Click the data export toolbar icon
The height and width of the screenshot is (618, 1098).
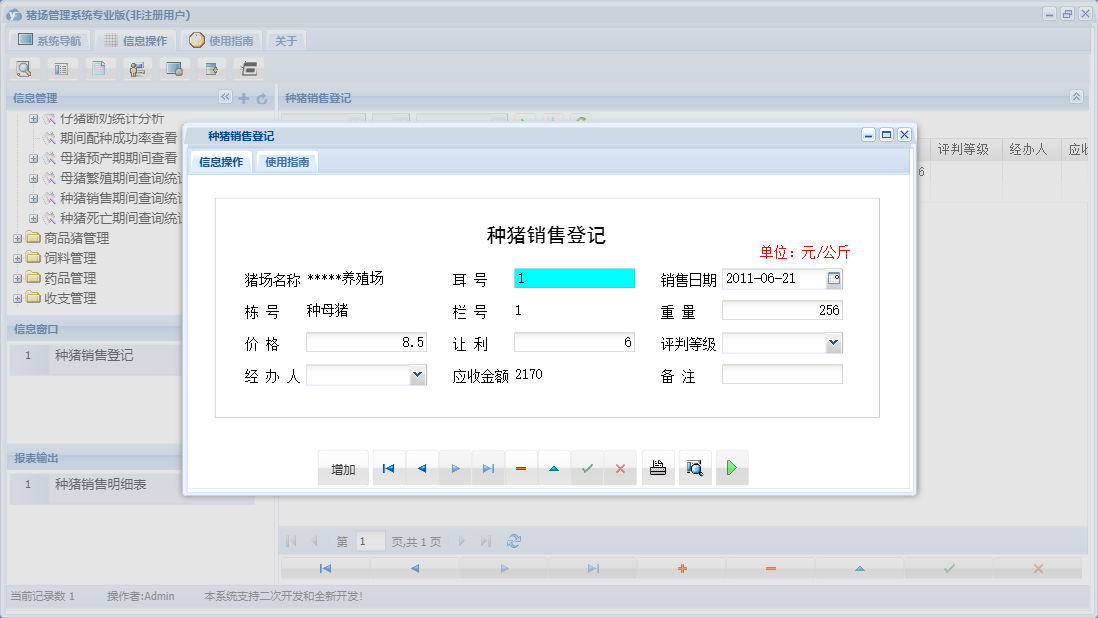click(211, 68)
